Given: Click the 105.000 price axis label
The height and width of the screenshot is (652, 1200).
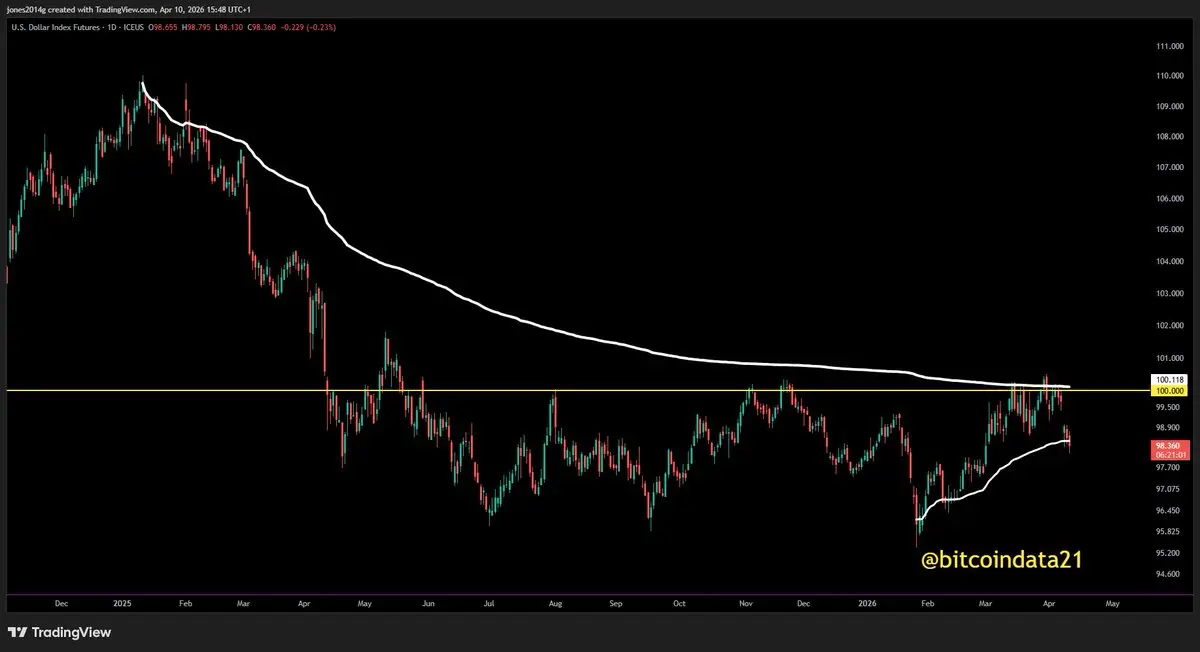Looking at the screenshot, I should tap(1170, 229).
